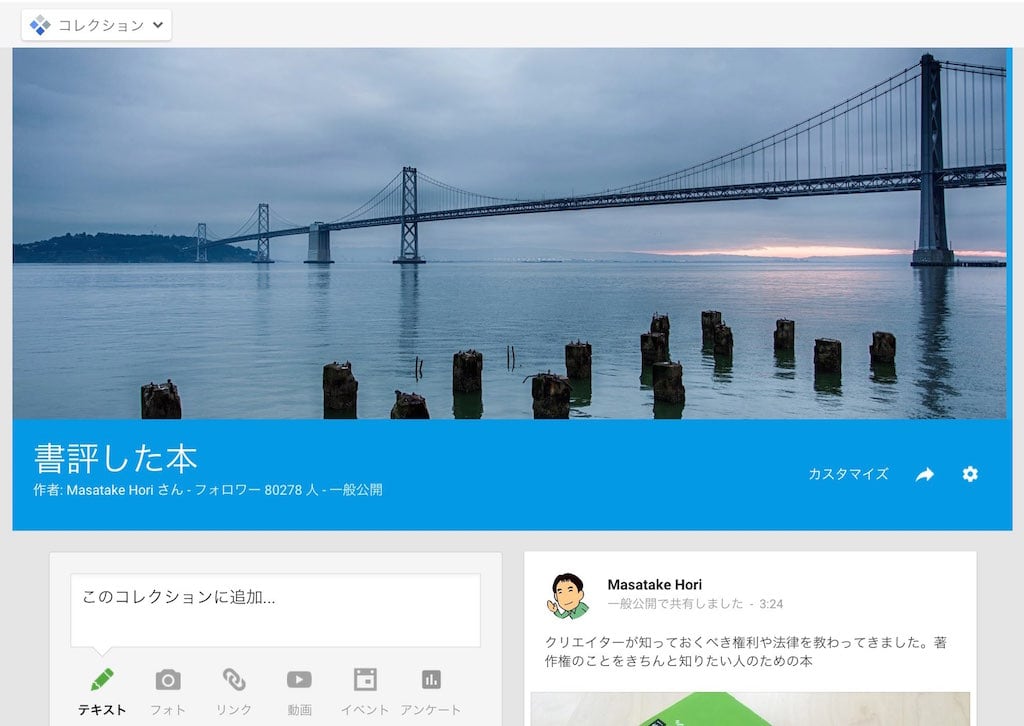Click post text beginning クリエイターが知っておくべき
Image resolution: width=1024 pixels, height=726 pixels.
746,652
